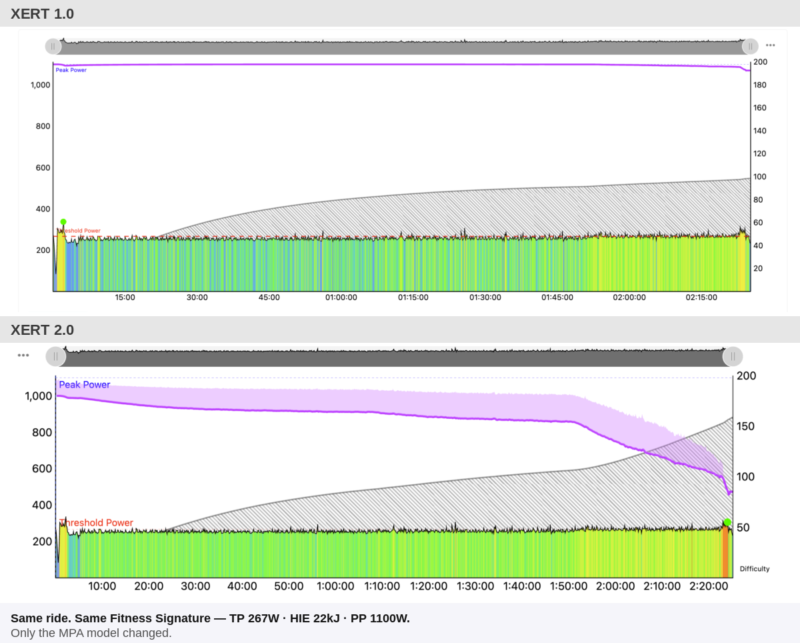Click the XERT 1.0 overview navigator strip
The height and width of the screenshot is (643, 800).
402,47
